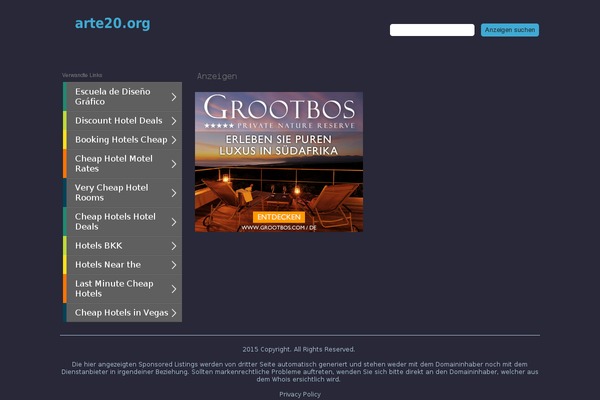Open the Privacy Policy link
The height and width of the screenshot is (400, 600).
[300, 394]
